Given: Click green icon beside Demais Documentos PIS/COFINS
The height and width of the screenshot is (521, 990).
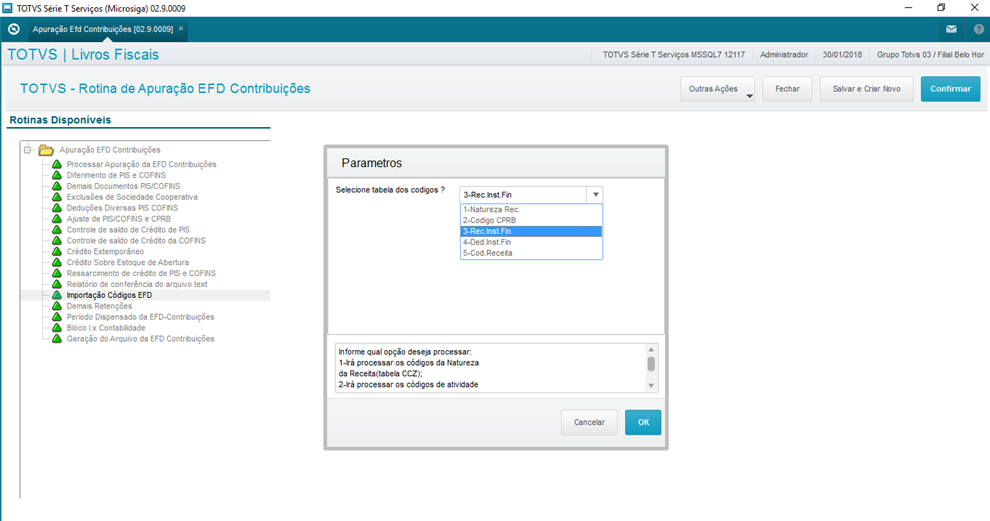Looking at the screenshot, I should click(57, 186).
